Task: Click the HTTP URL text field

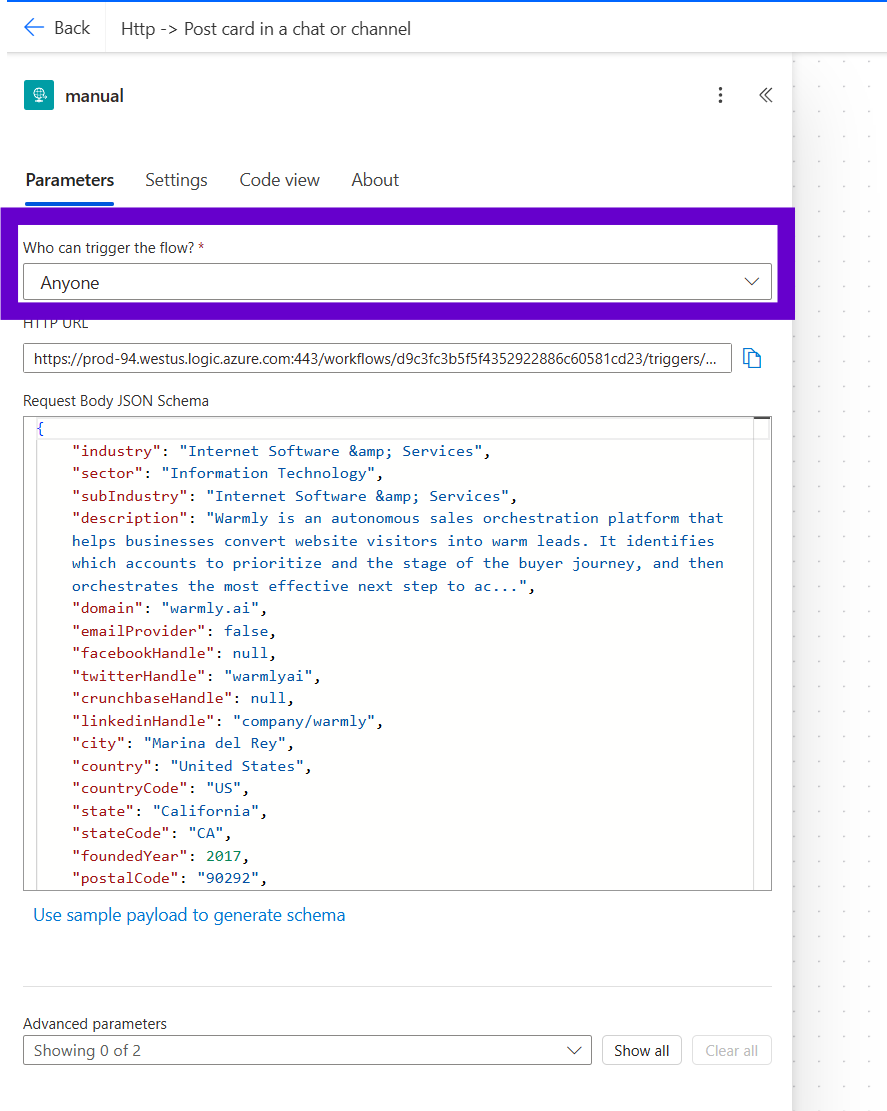Action: 376,358
